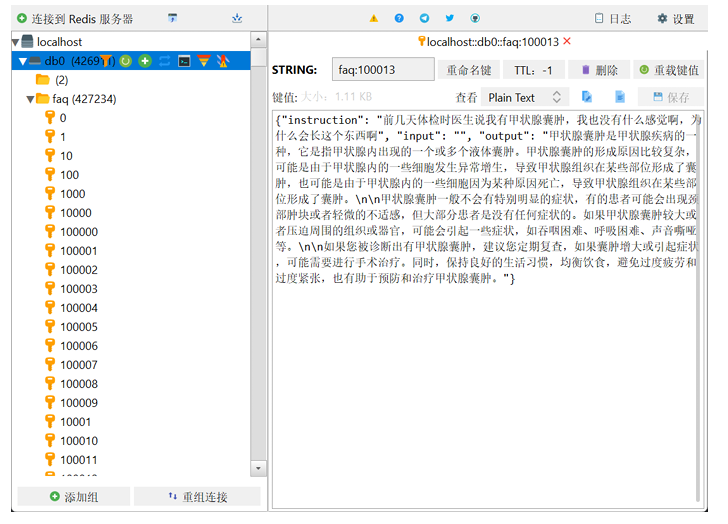Reload db0 keys with green refresh icon

pyautogui.click(x=126, y=61)
